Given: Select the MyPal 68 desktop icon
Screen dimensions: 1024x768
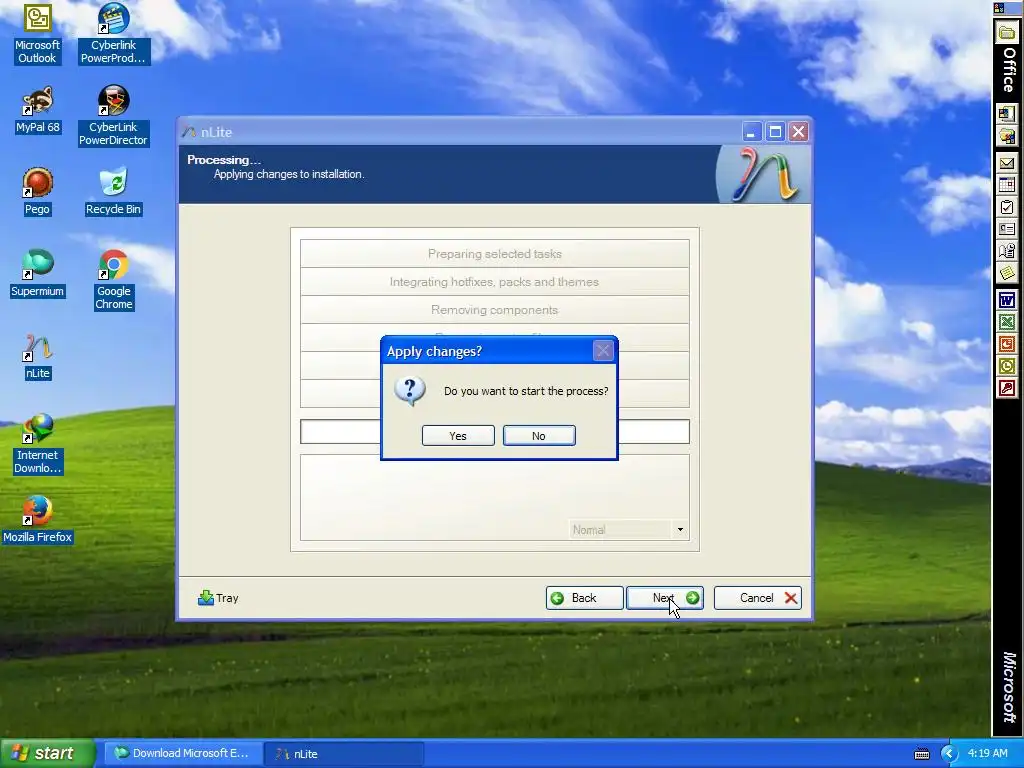Looking at the screenshot, I should click(37, 110).
